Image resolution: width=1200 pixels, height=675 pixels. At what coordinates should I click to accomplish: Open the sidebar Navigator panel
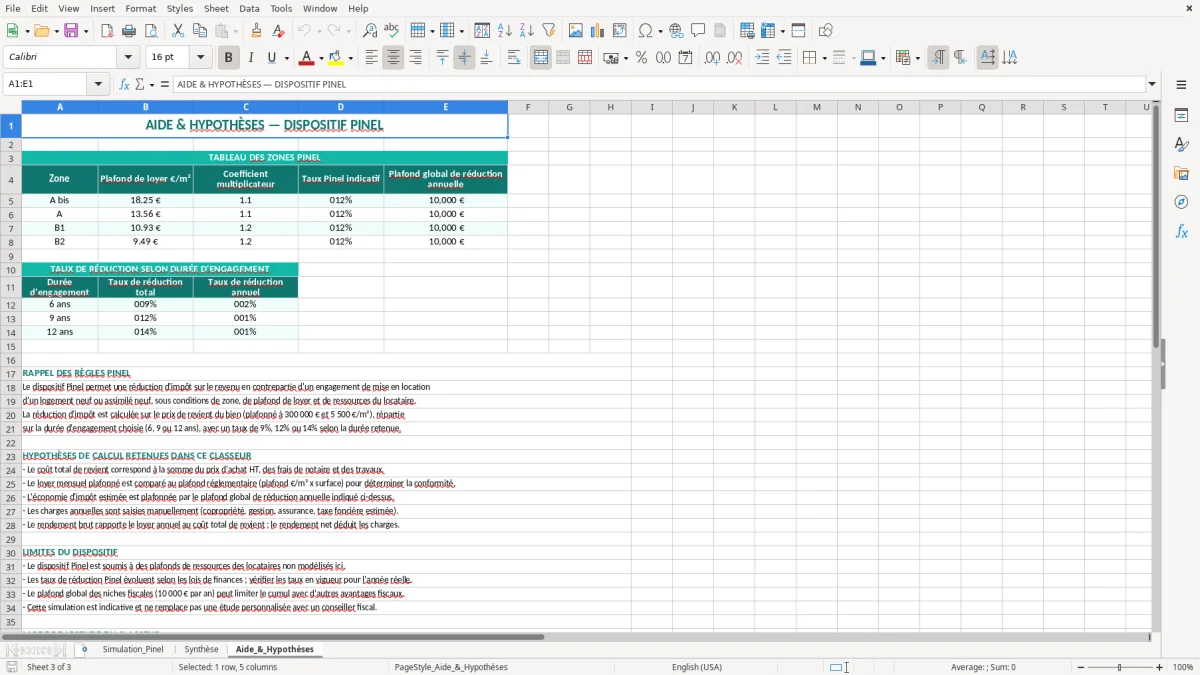pos(1181,202)
